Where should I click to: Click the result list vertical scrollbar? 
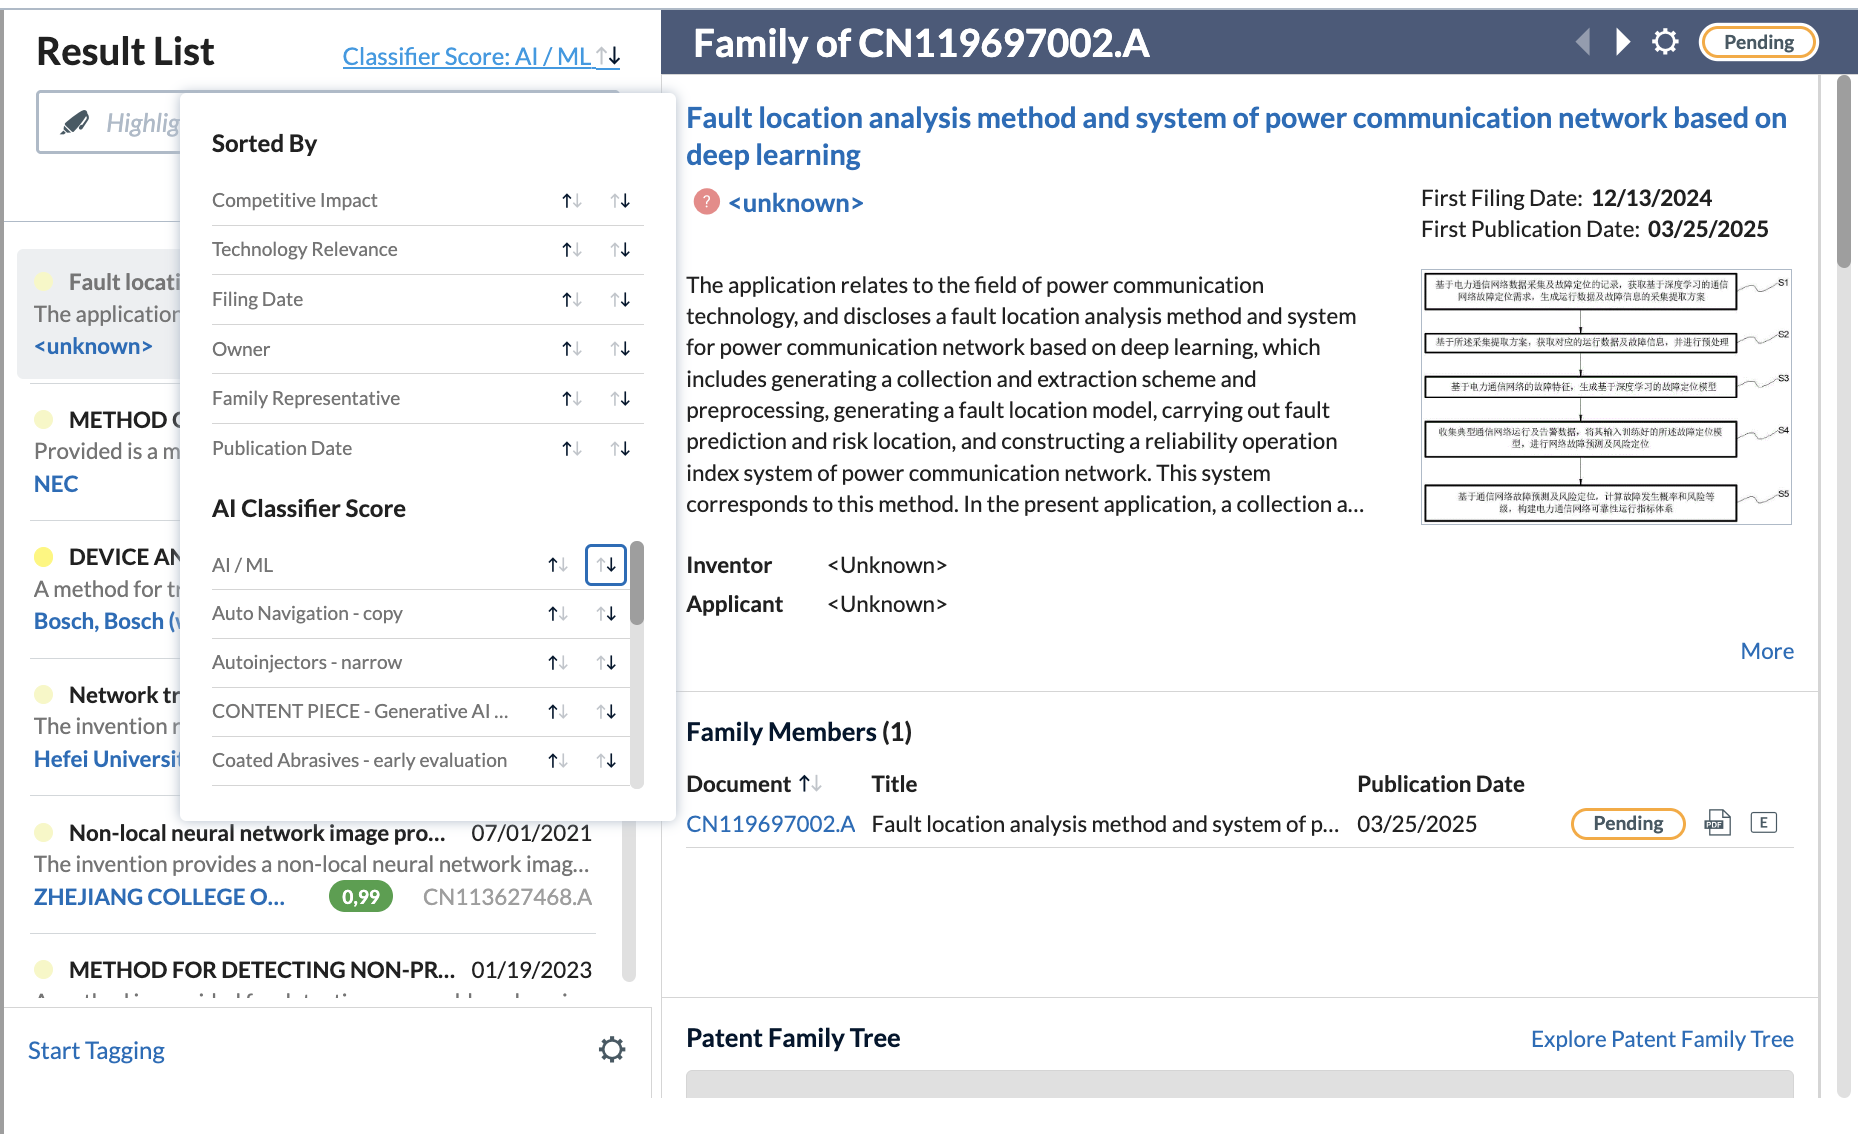(x=629, y=900)
